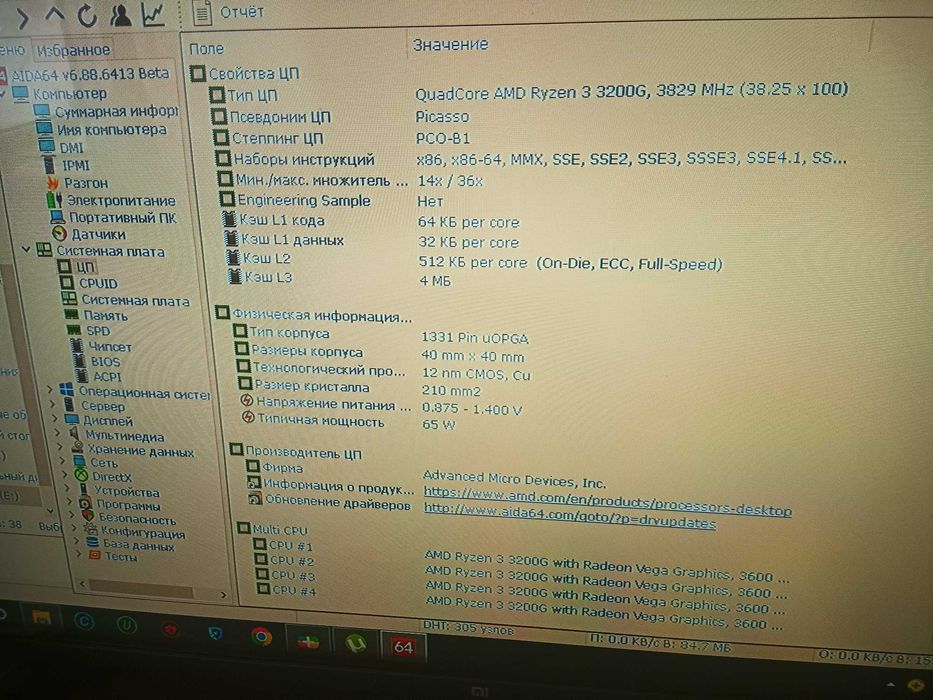Expand the Устройства tree node
The image size is (933, 700).
tap(67, 488)
